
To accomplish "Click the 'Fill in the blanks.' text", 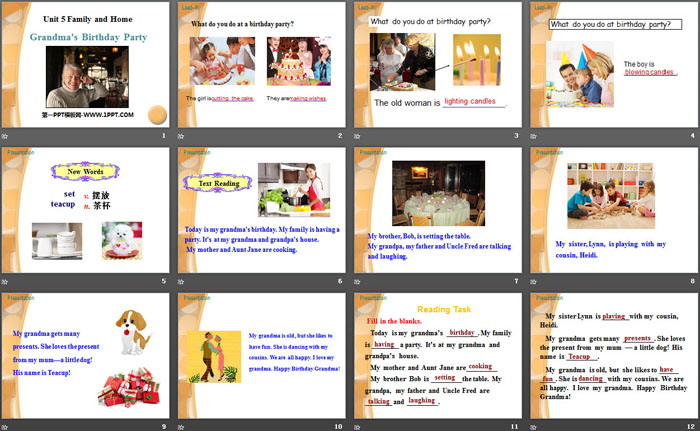I will pyautogui.click(x=394, y=321).
